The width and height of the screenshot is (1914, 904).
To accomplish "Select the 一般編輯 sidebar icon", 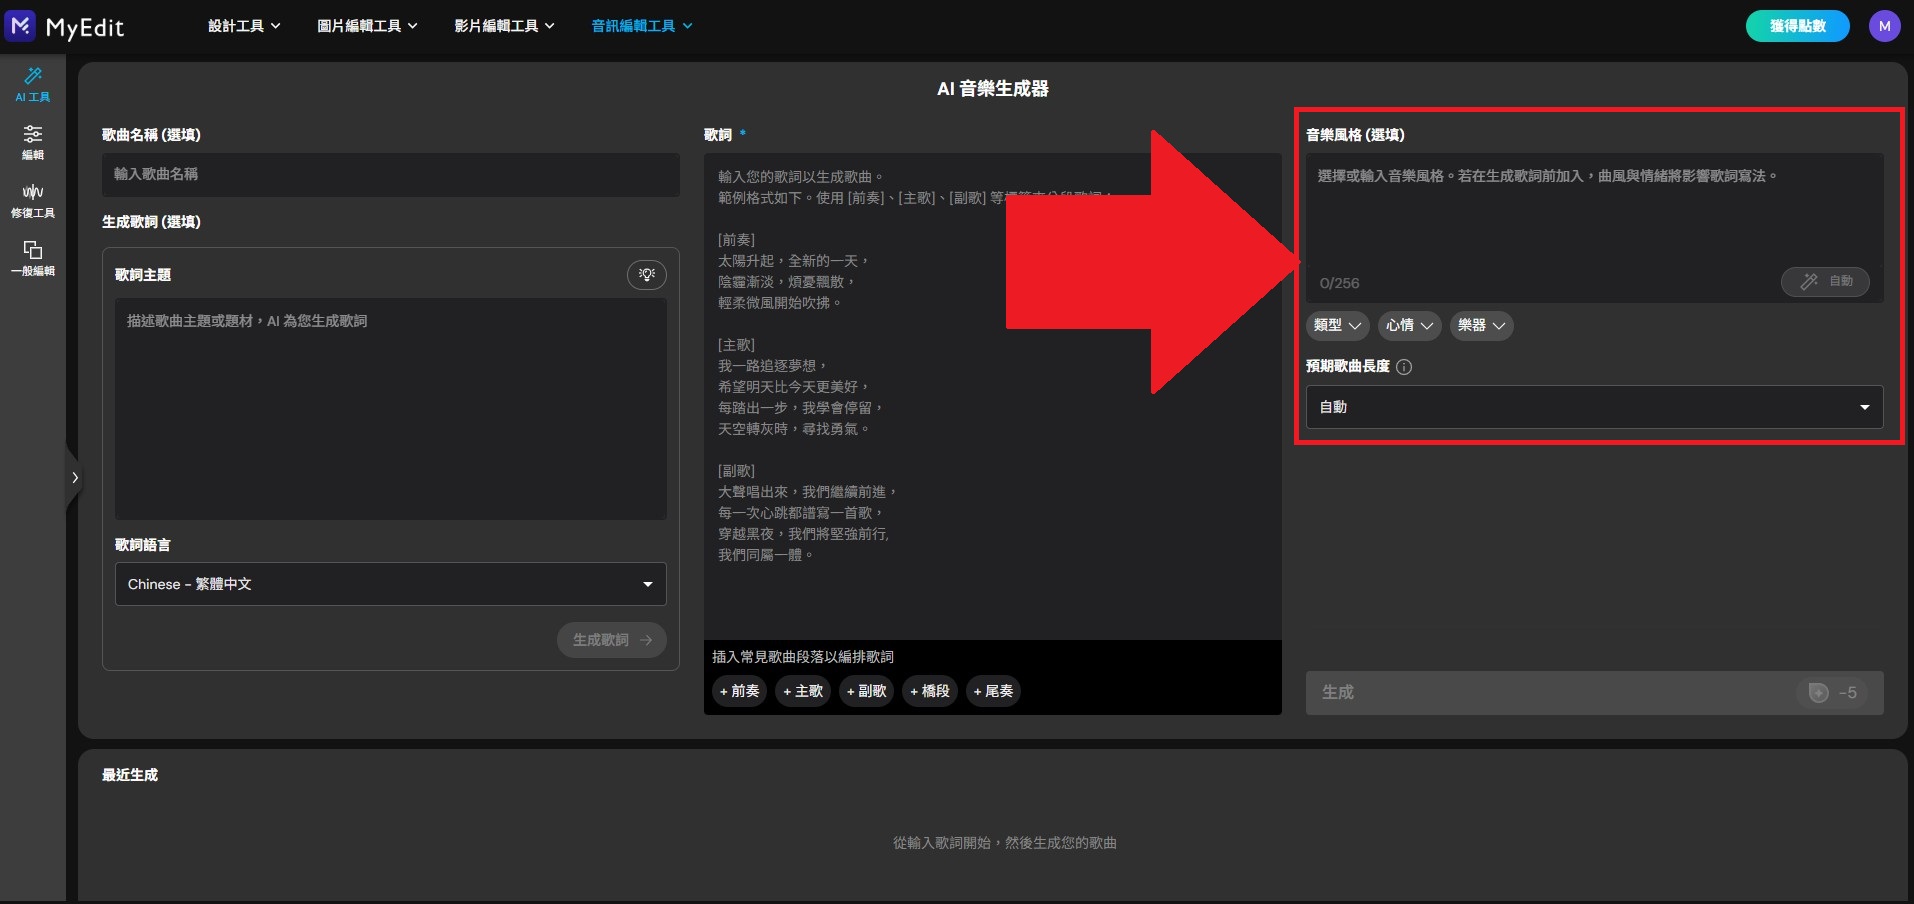I will click(33, 258).
